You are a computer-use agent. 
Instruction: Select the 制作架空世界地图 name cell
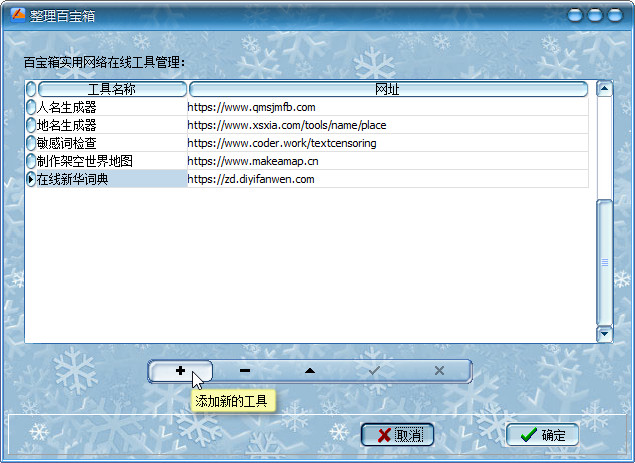click(110, 161)
